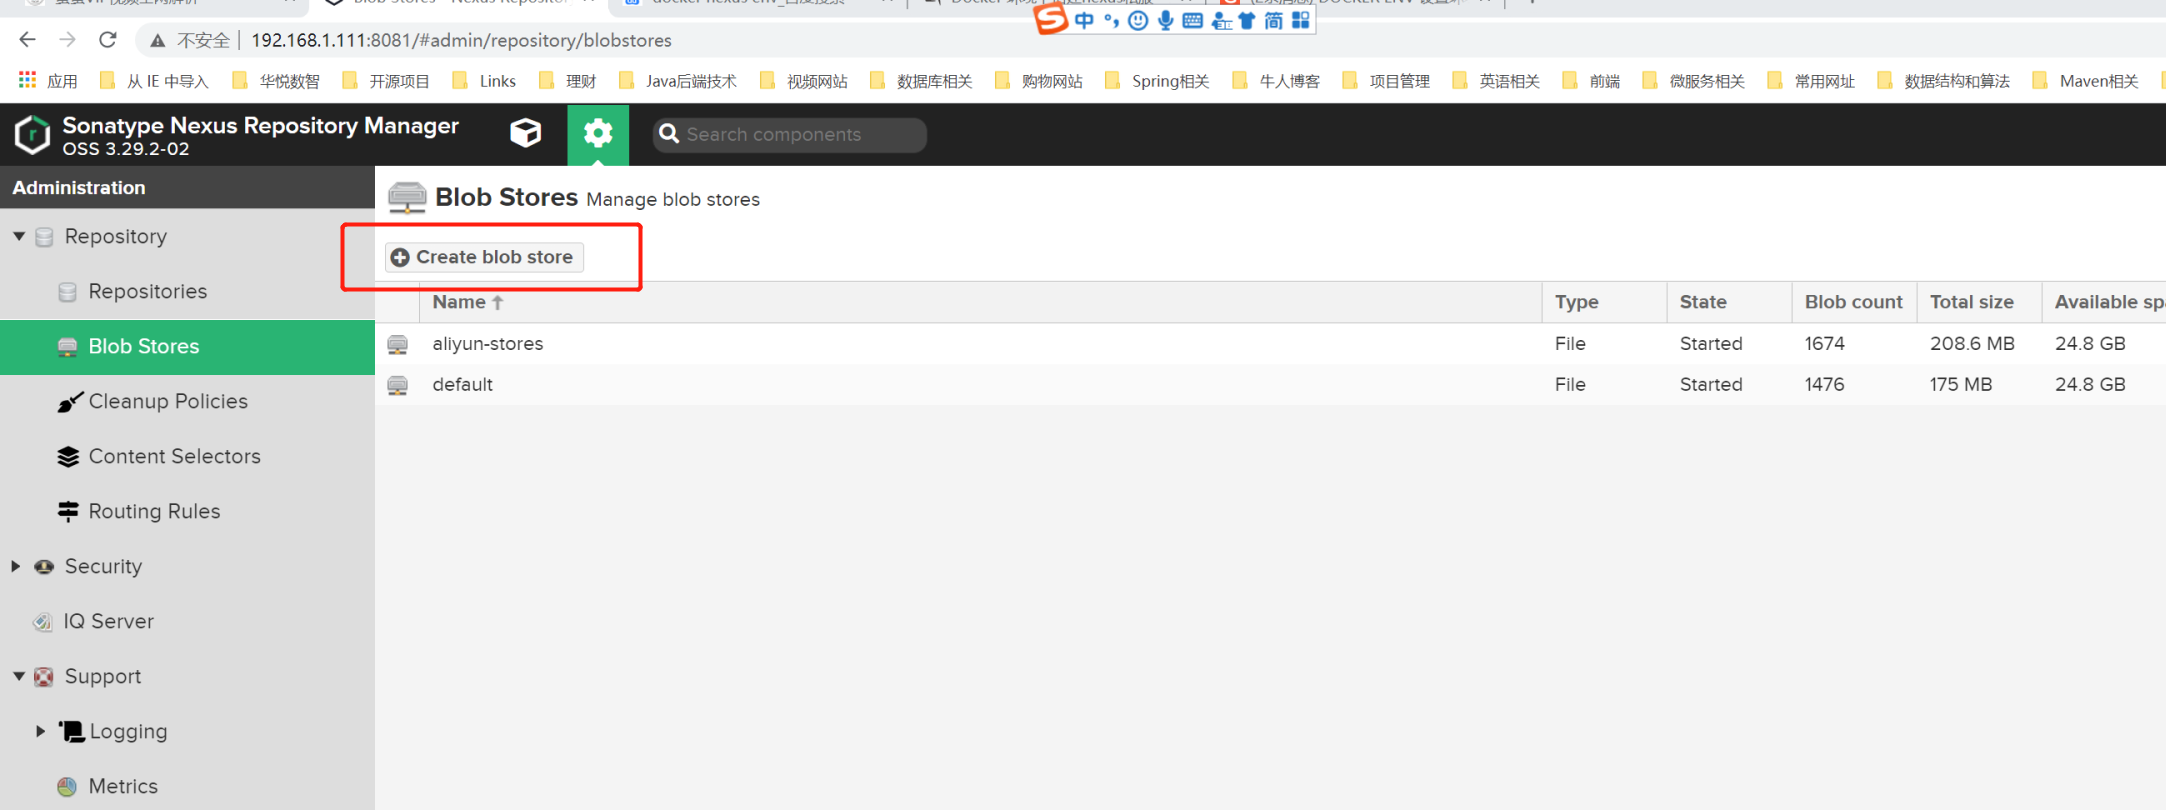Click the Sogou soft keyboard icon

(1193, 20)
